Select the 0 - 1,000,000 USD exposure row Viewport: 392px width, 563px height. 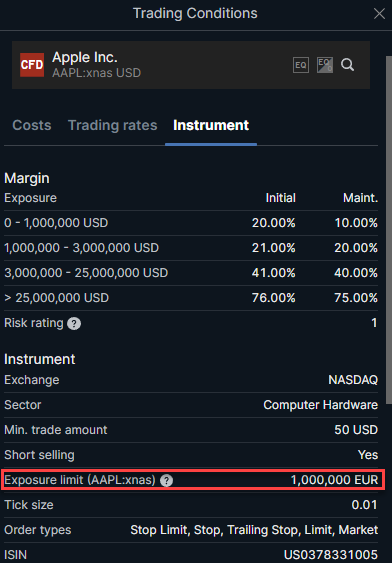tap(191, 223)
